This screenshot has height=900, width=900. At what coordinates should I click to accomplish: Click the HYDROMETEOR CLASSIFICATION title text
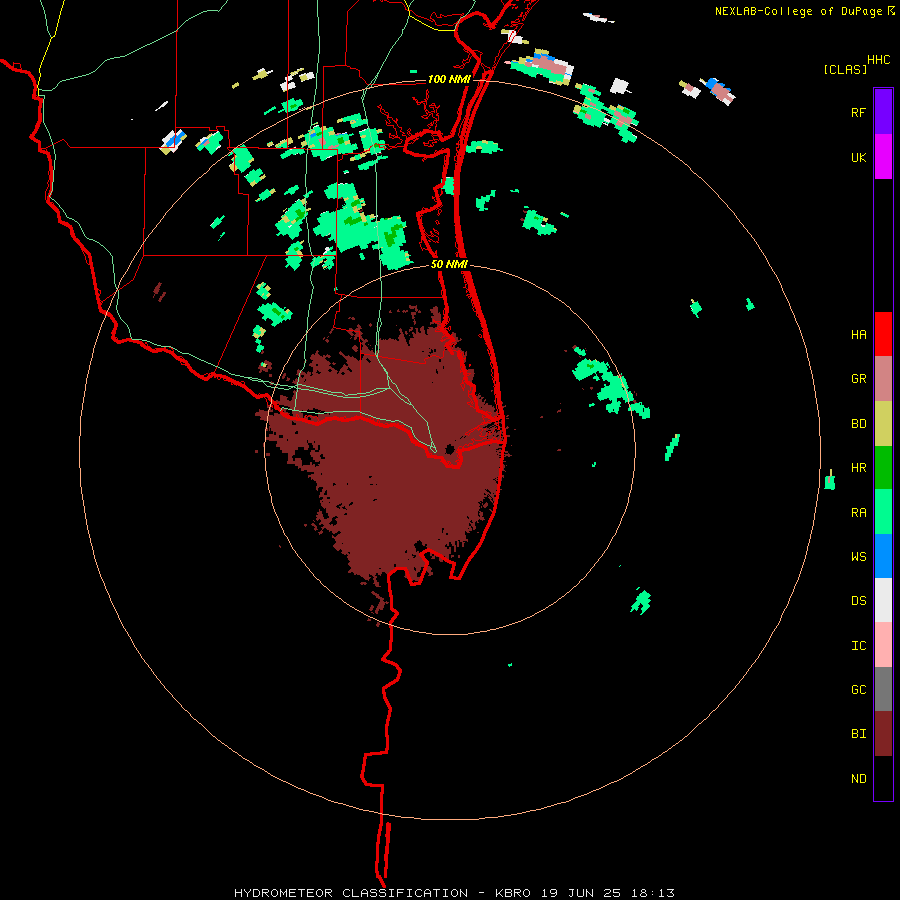tap(351, 893)
